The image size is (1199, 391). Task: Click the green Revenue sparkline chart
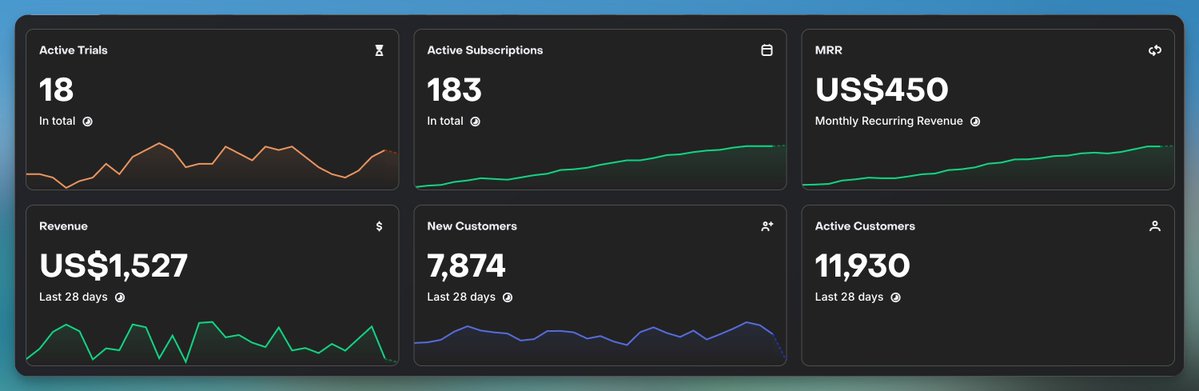point(212,342)
